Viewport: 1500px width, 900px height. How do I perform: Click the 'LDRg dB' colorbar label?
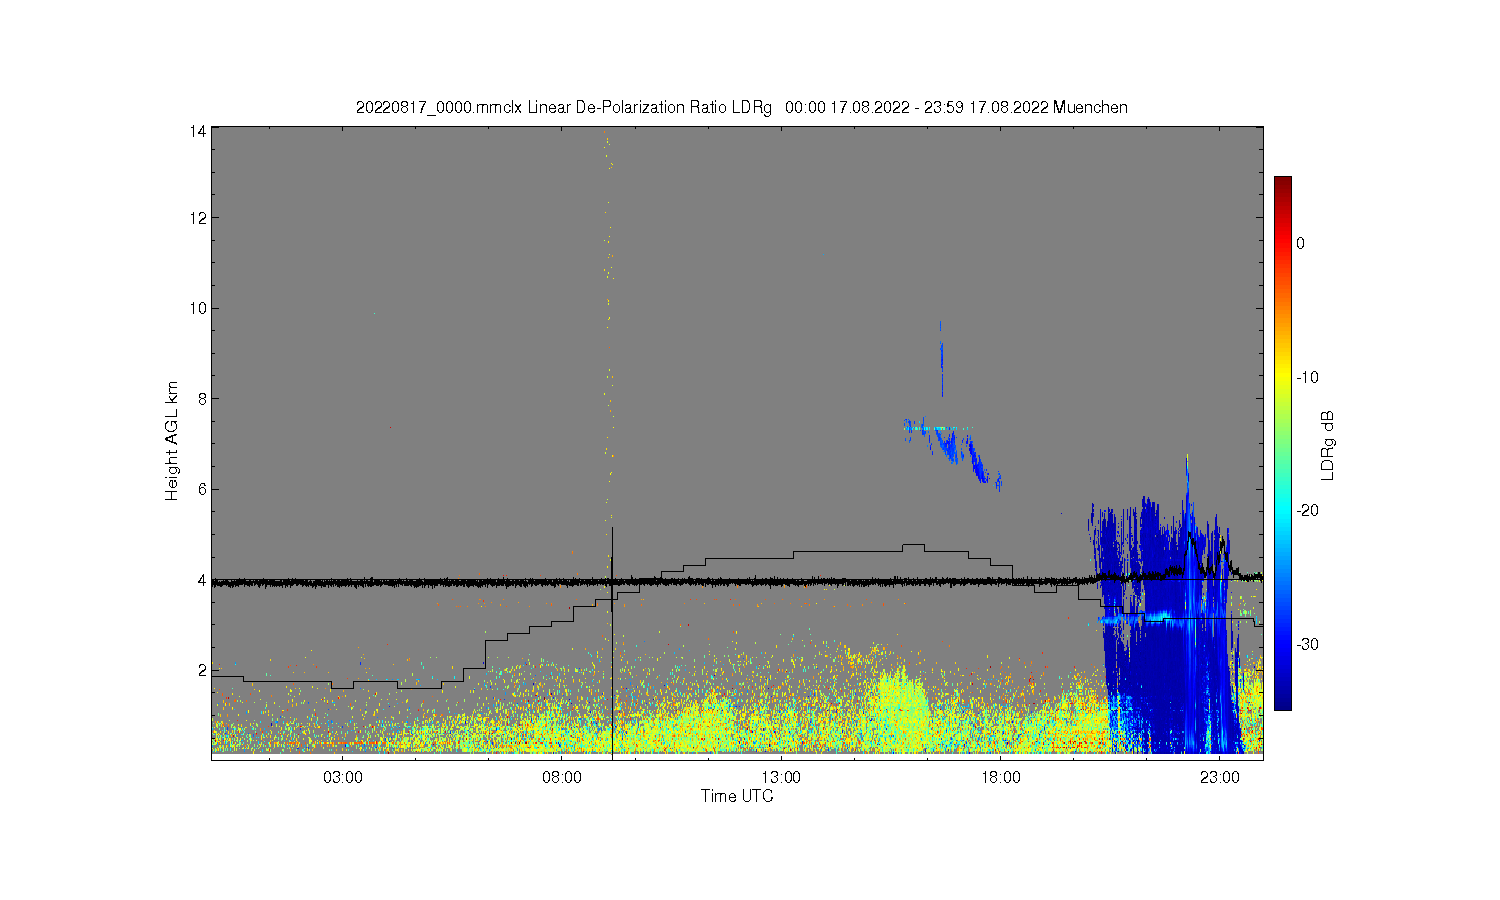1328,445
